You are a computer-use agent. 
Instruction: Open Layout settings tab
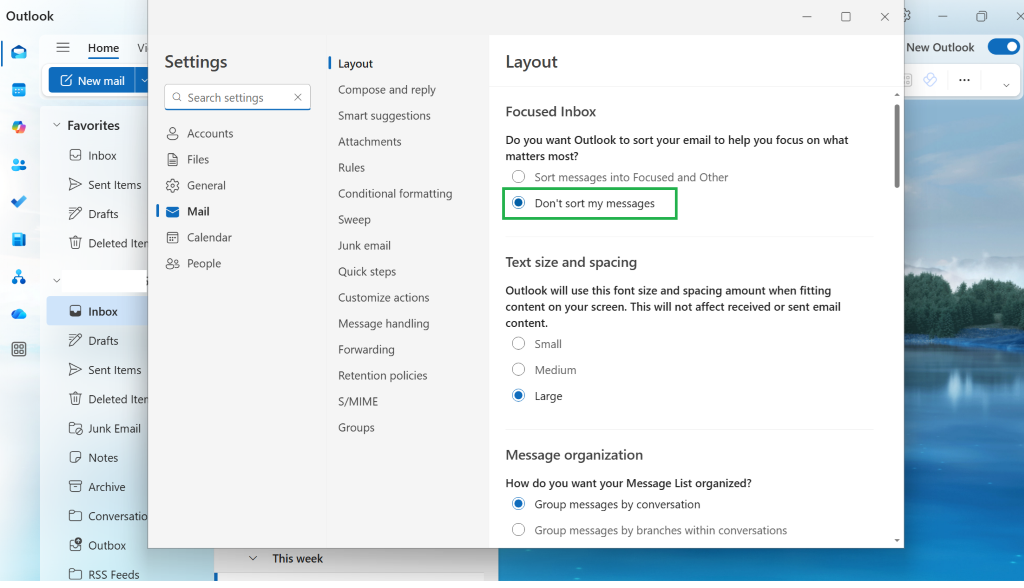click(355, 63)
